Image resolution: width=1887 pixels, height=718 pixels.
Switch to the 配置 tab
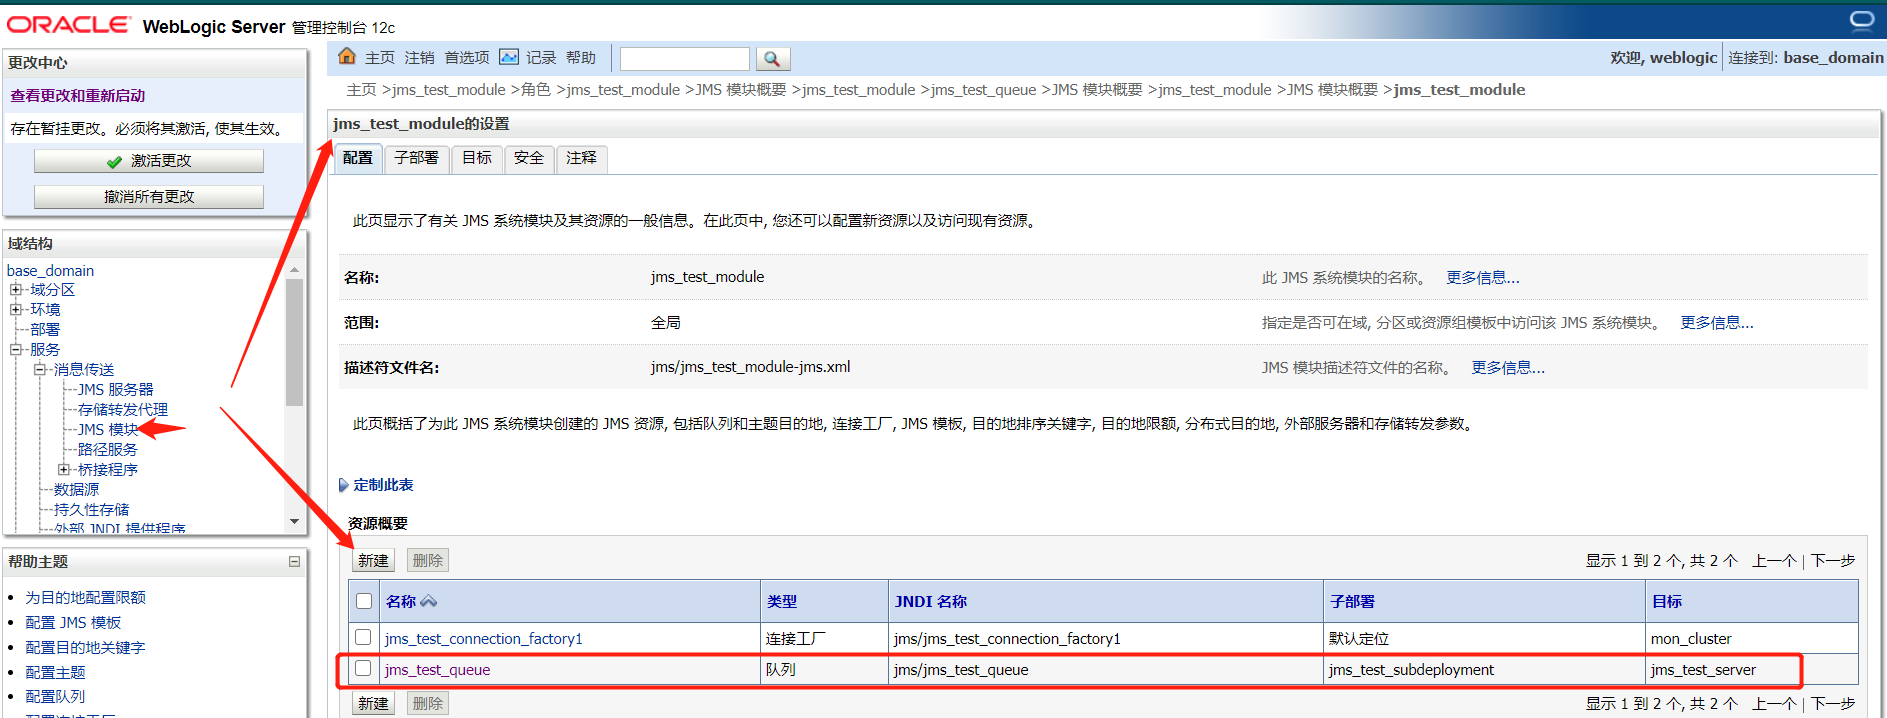coord(358,158)
